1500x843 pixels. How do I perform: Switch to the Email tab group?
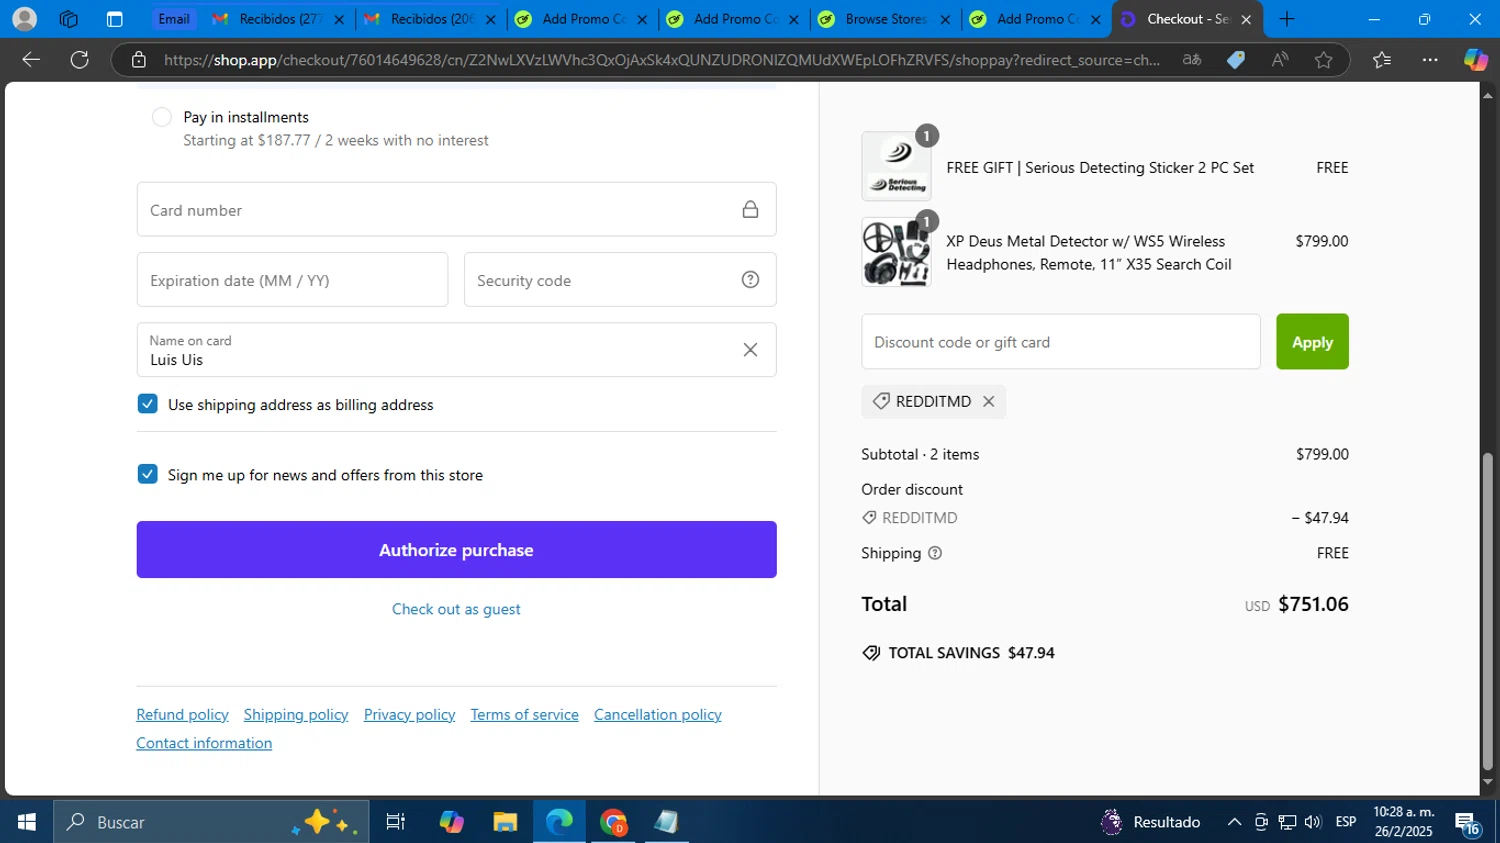(x=174, y=19)
